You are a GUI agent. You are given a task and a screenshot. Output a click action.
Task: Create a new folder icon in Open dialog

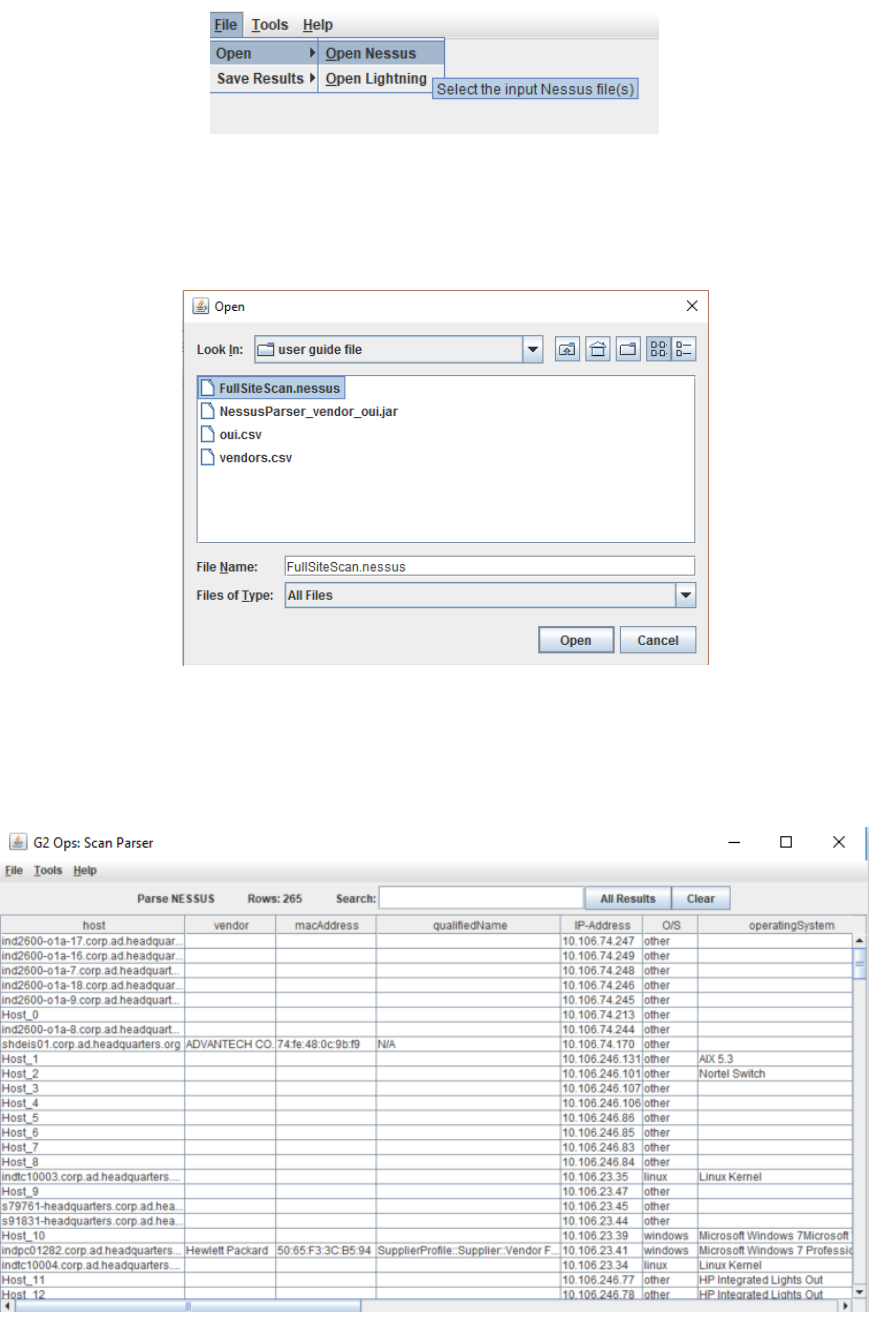pyautogui.click(x=628, y=350)
